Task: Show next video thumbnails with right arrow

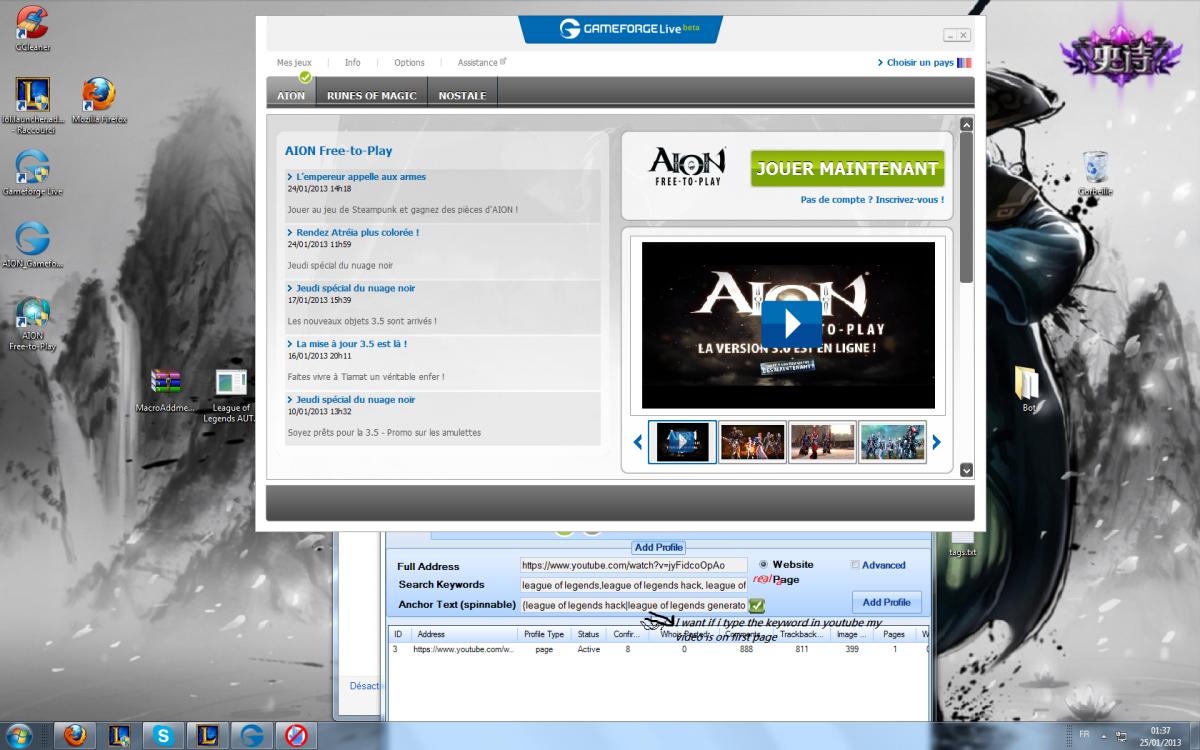Action: pos(936,442)
